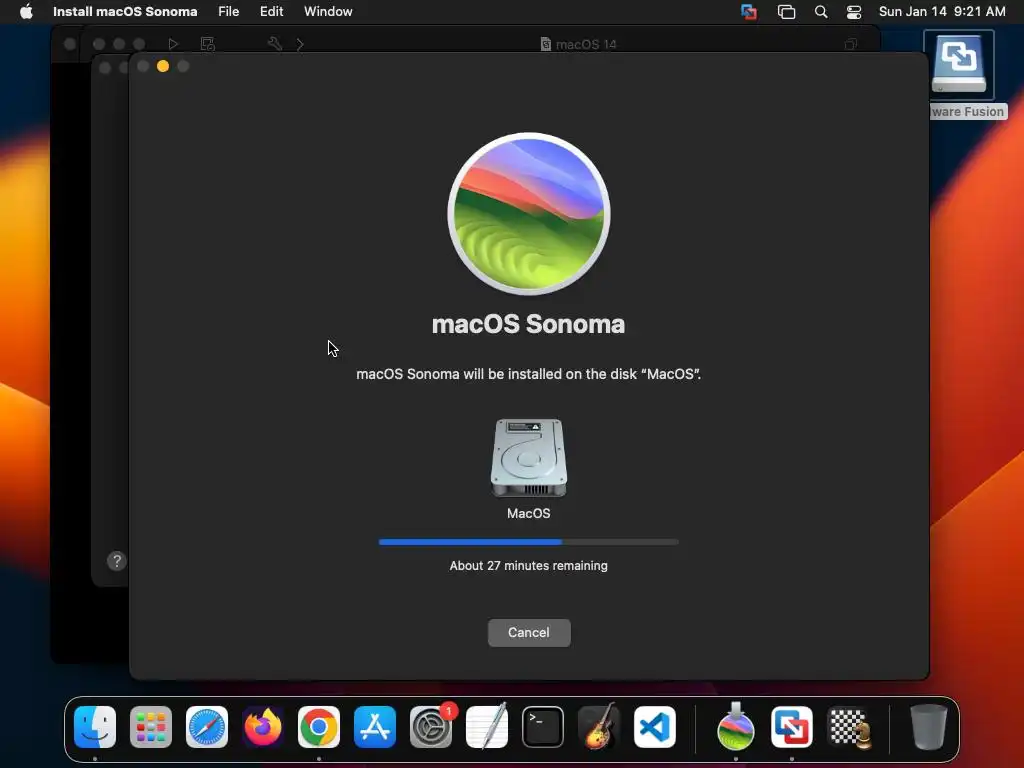Image resolution: width=1024 pixels, height=768 pixels.
Task: Open Spotlight search in the menu bar
Action: tap(821, 12)
